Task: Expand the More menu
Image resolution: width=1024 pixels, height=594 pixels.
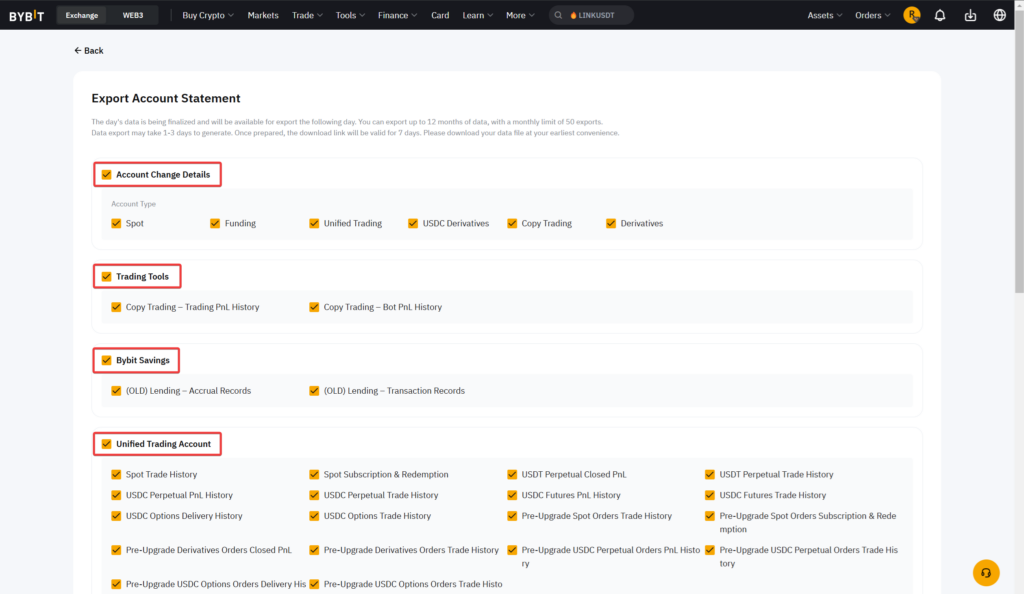Action: 520,15
